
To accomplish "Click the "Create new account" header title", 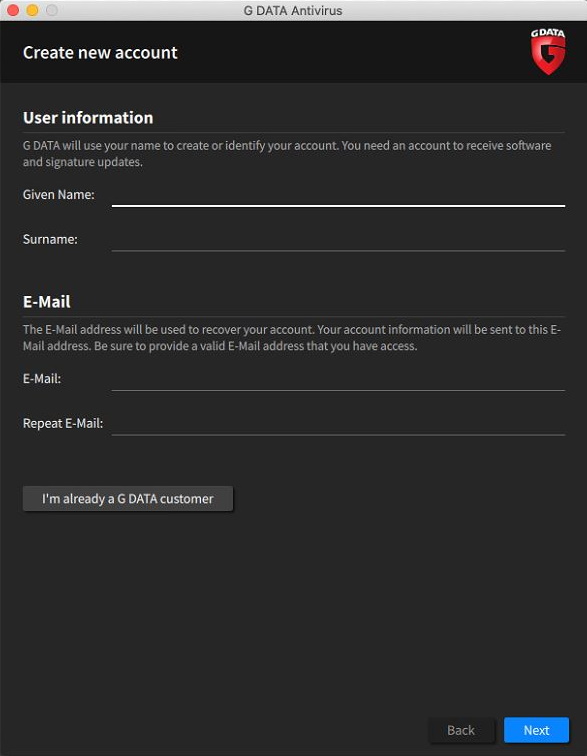I will tap(100, 53).
